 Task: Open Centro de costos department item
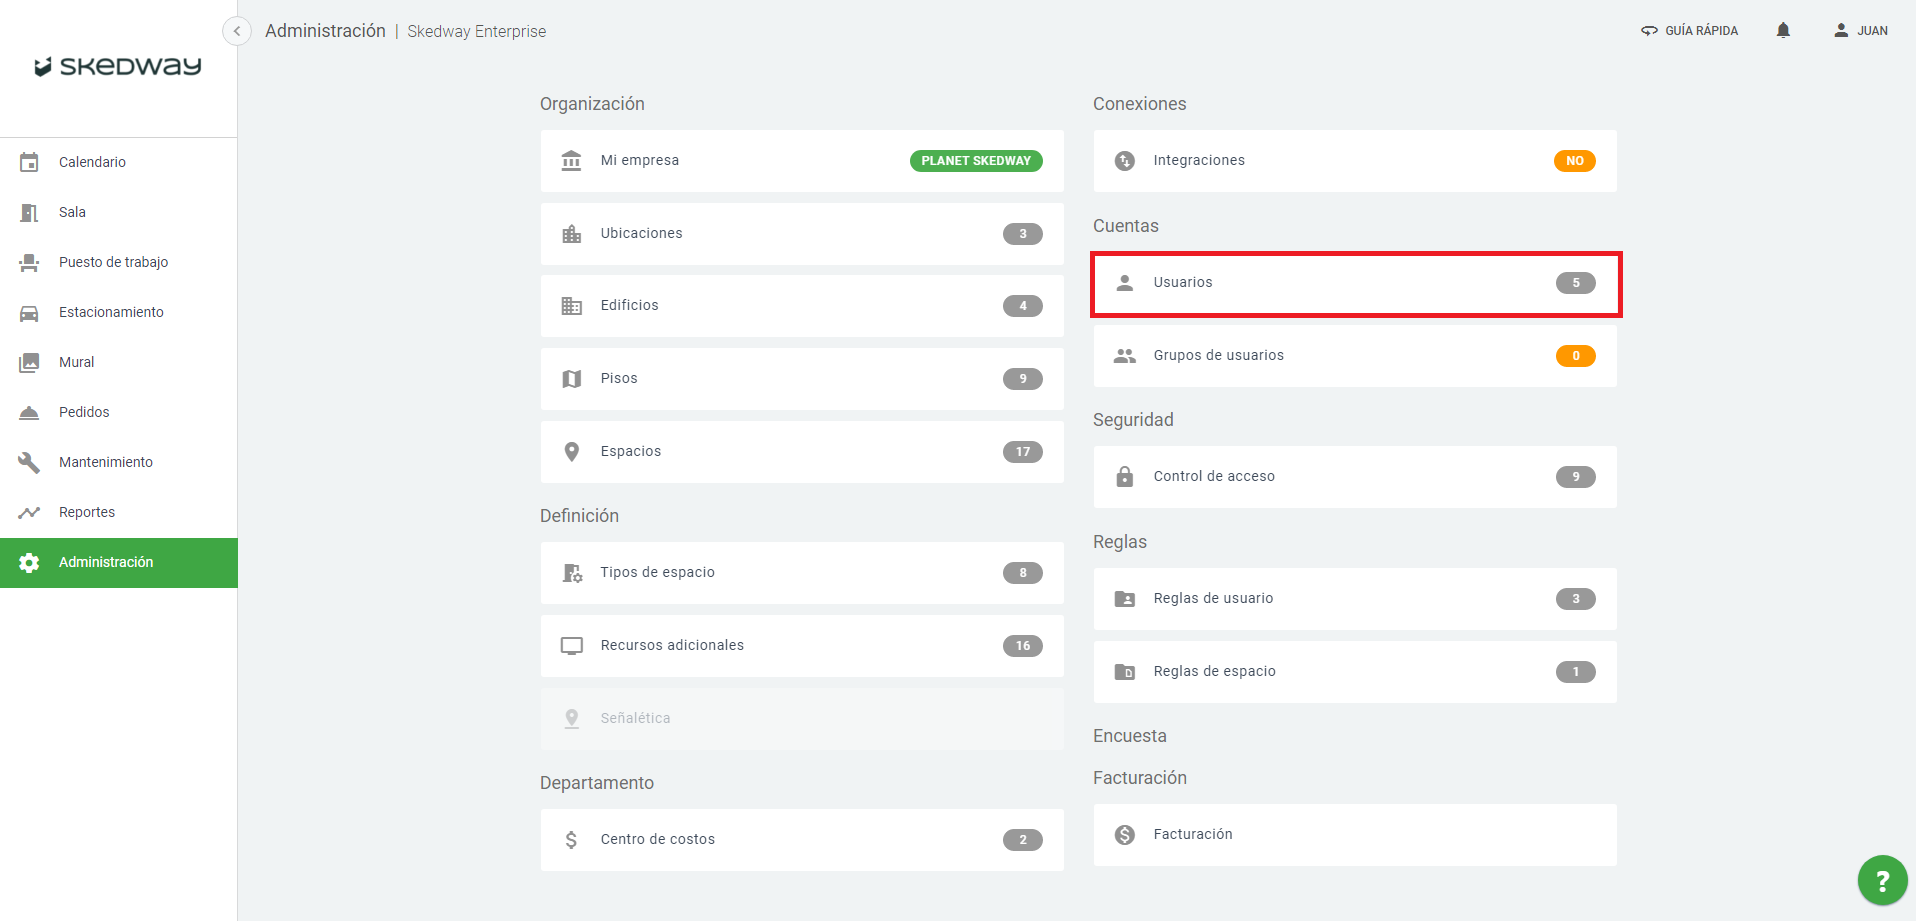[x=801, y=840]
